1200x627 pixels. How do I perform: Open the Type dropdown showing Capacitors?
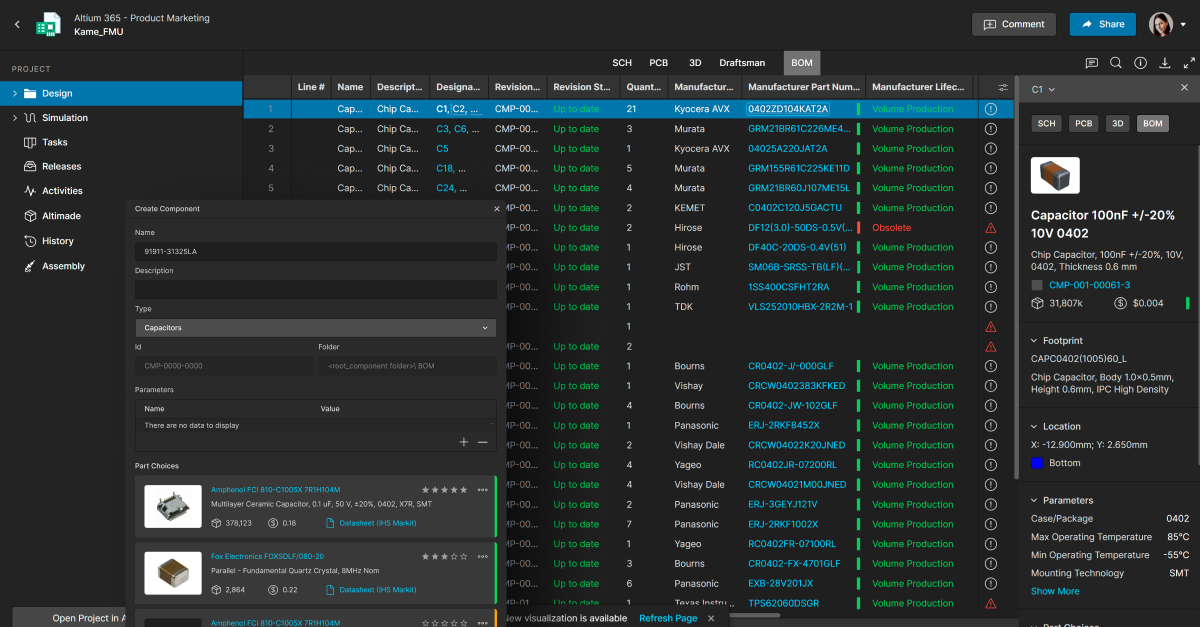[x=316, y=328]
